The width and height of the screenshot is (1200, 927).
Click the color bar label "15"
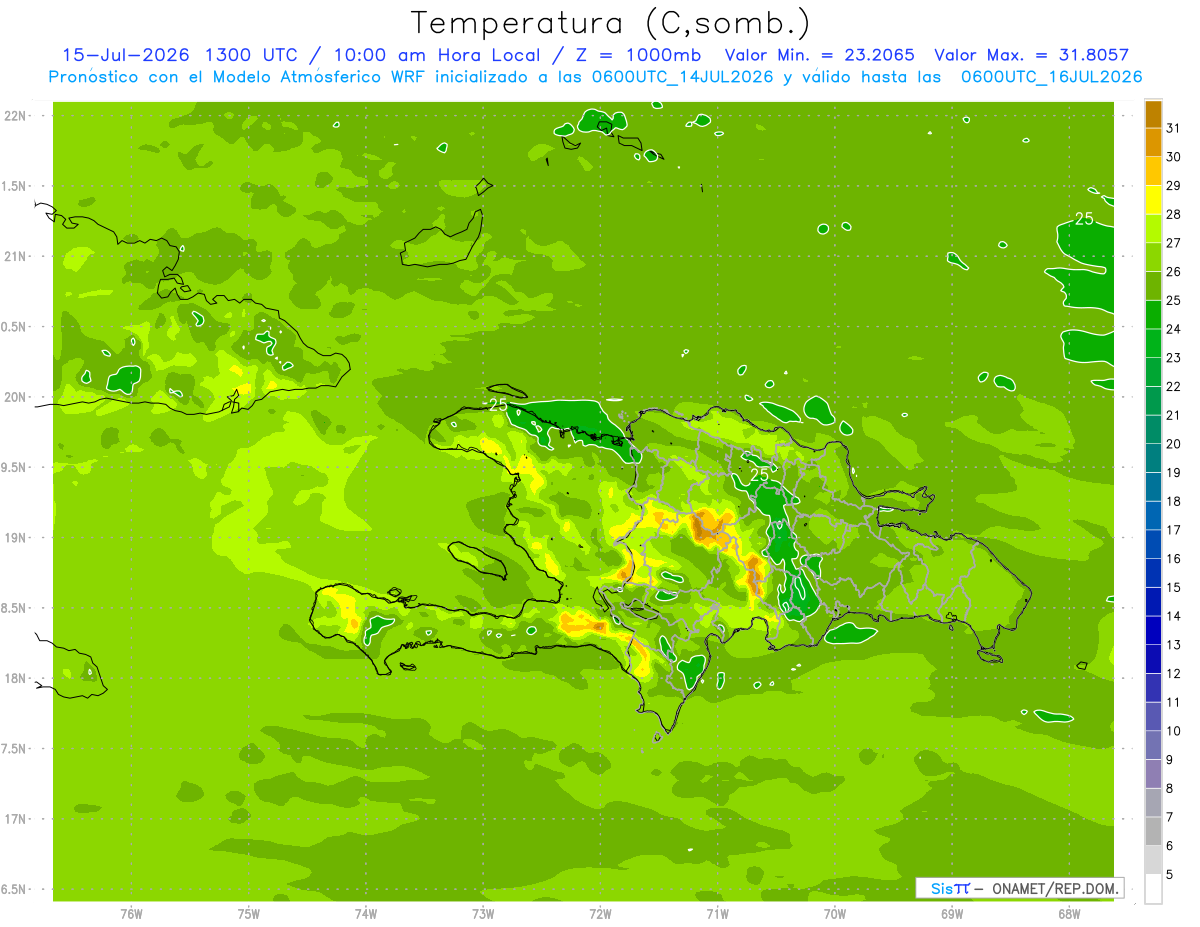(1174, 588)
